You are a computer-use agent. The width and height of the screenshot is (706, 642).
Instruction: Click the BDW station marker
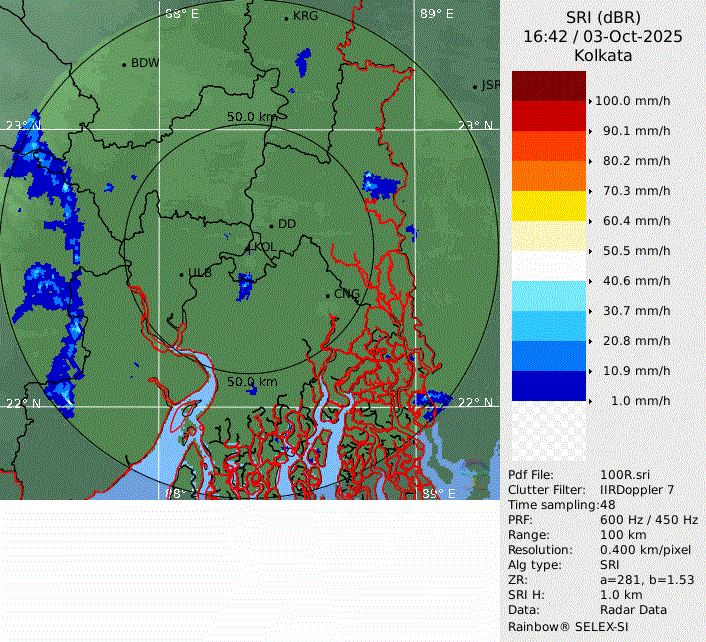click(x=124, y=64)
